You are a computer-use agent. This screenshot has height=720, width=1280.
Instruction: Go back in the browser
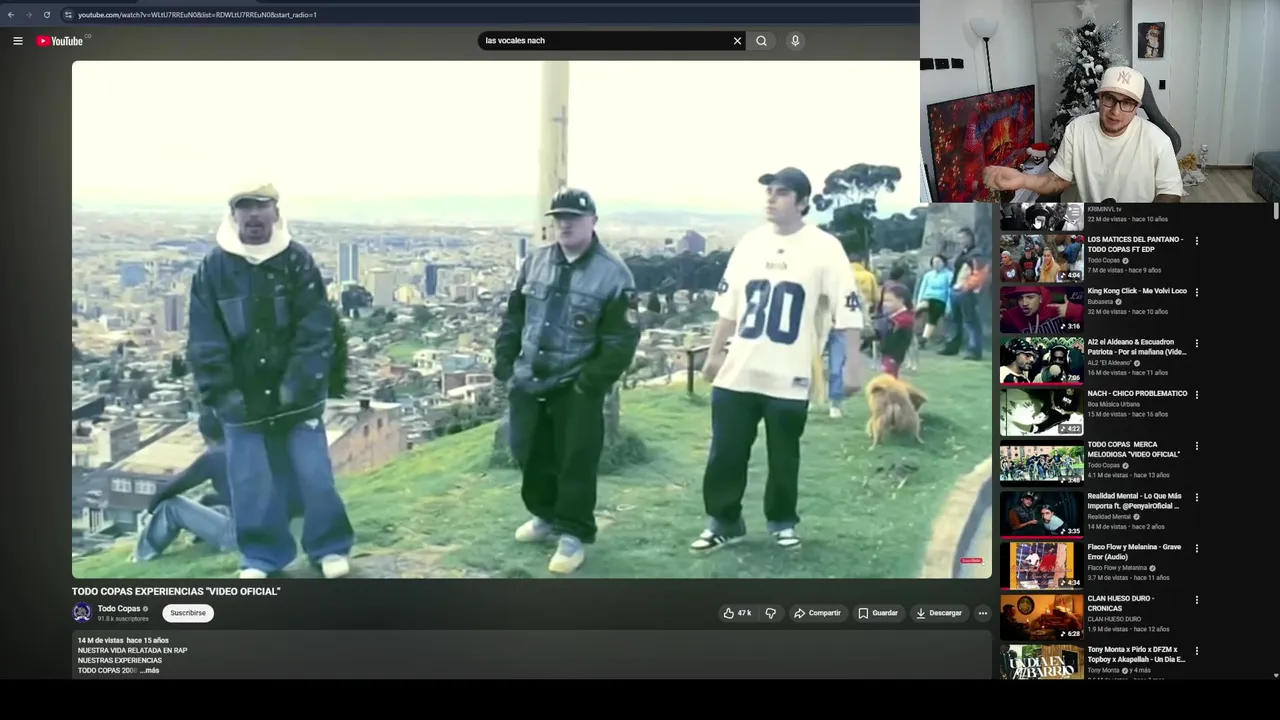click(x=11, y=15)
